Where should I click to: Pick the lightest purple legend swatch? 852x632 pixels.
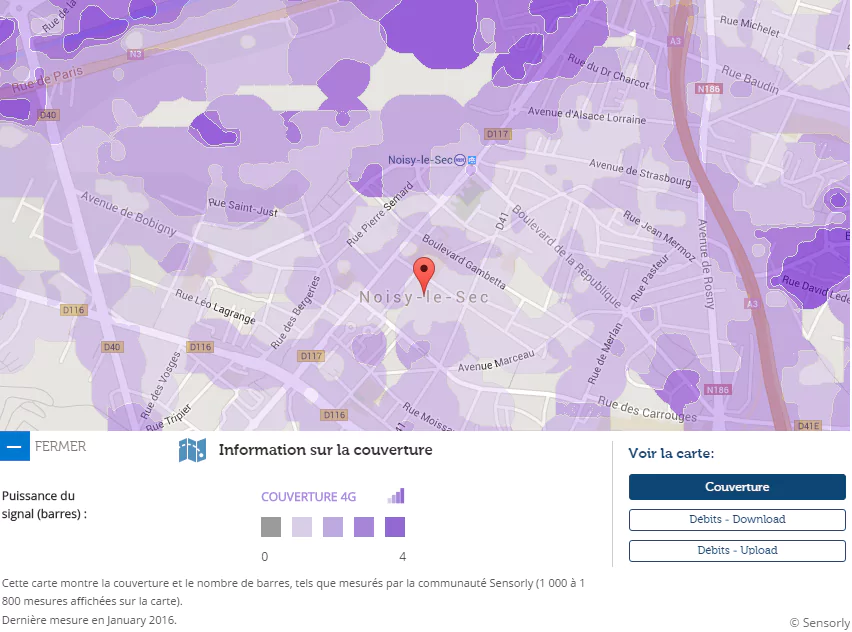(302, 527)
